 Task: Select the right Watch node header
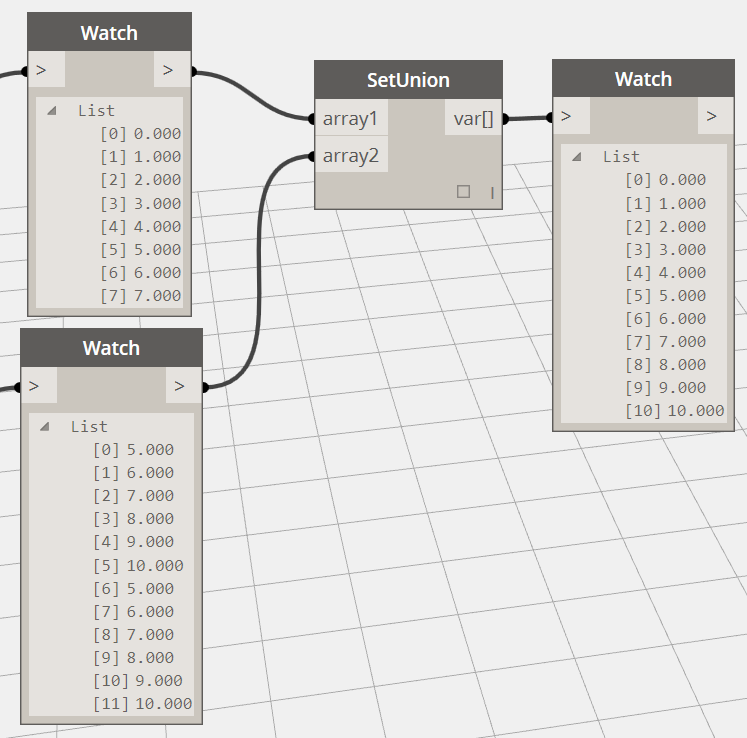[x=644, y=79]
